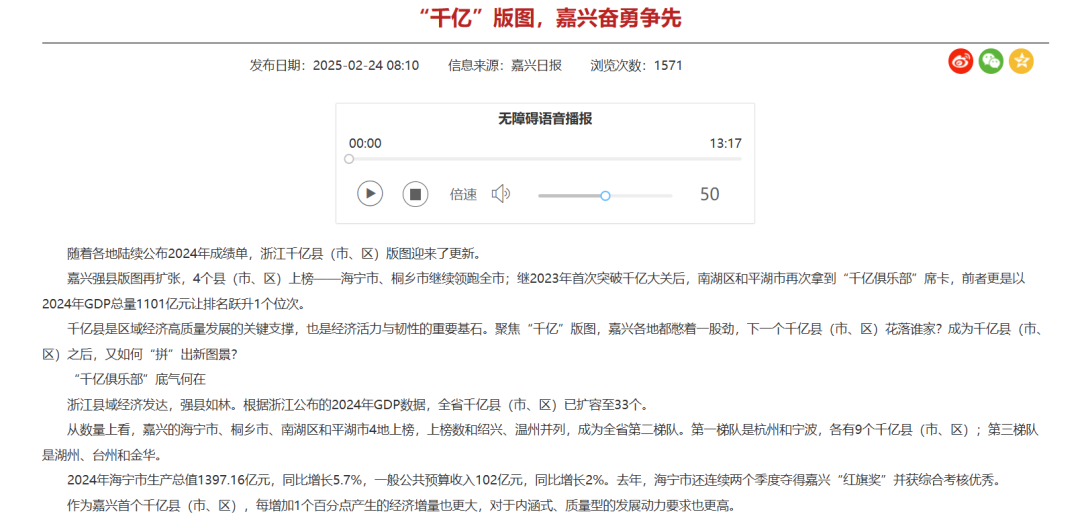The width and height of the screenshot is (1080, 516).
Task: Click the 无障碍语音播报 heading
Action: coord(546,118)
